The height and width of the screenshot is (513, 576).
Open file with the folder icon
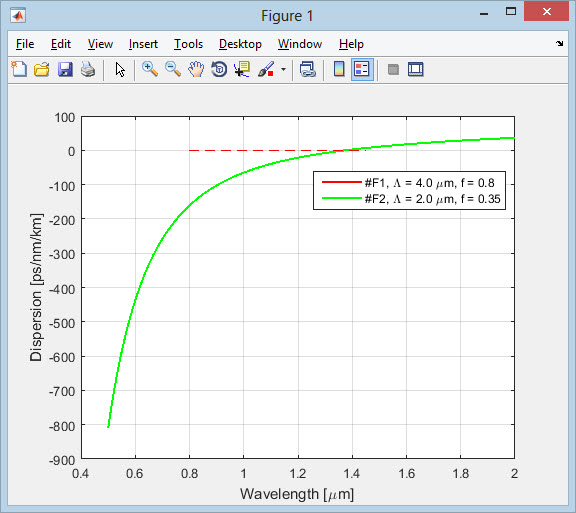(42, 69)
